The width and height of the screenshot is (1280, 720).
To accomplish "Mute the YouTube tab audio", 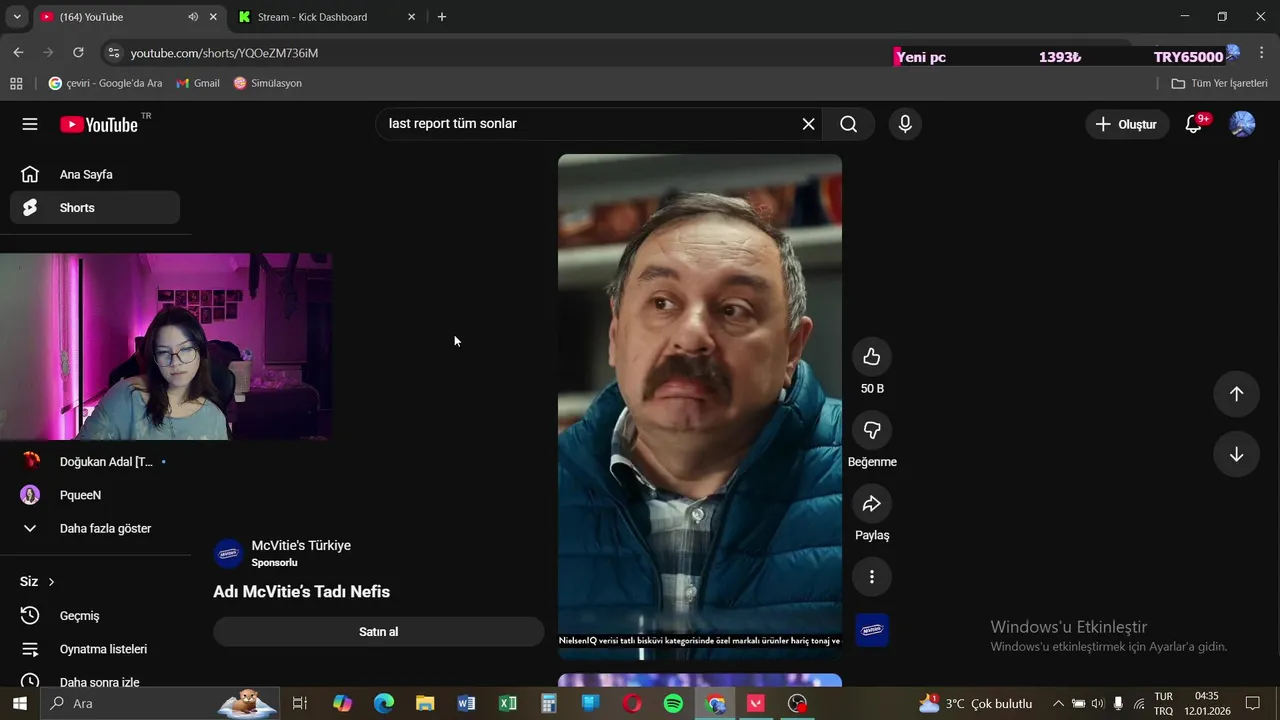I will tap(192, 17).
